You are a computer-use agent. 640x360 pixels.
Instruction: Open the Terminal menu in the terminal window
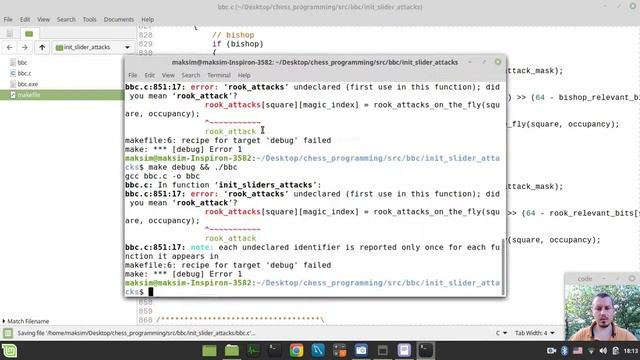(x=219, y=75)
